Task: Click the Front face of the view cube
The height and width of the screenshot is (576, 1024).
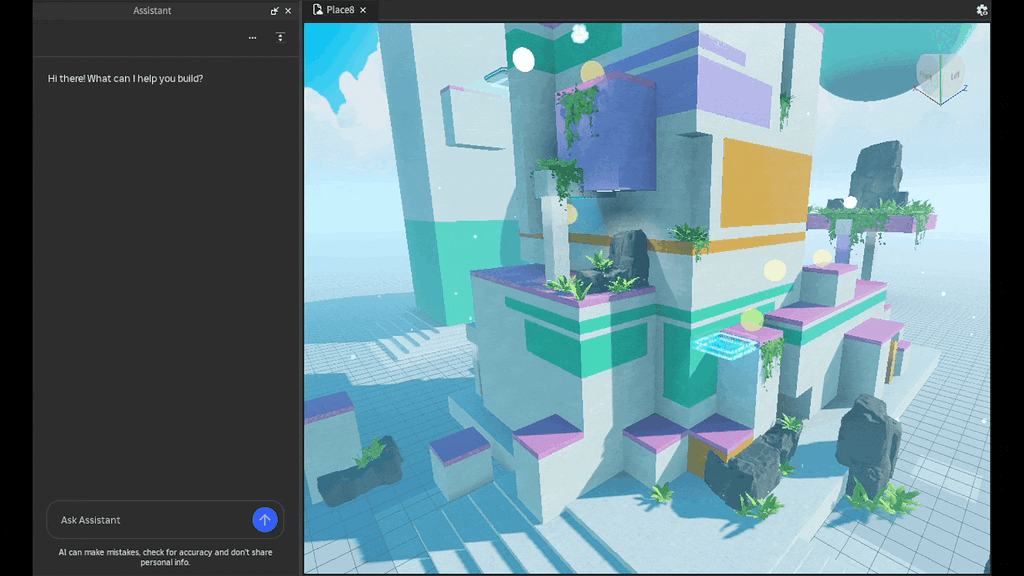Action: click(926, 75)
